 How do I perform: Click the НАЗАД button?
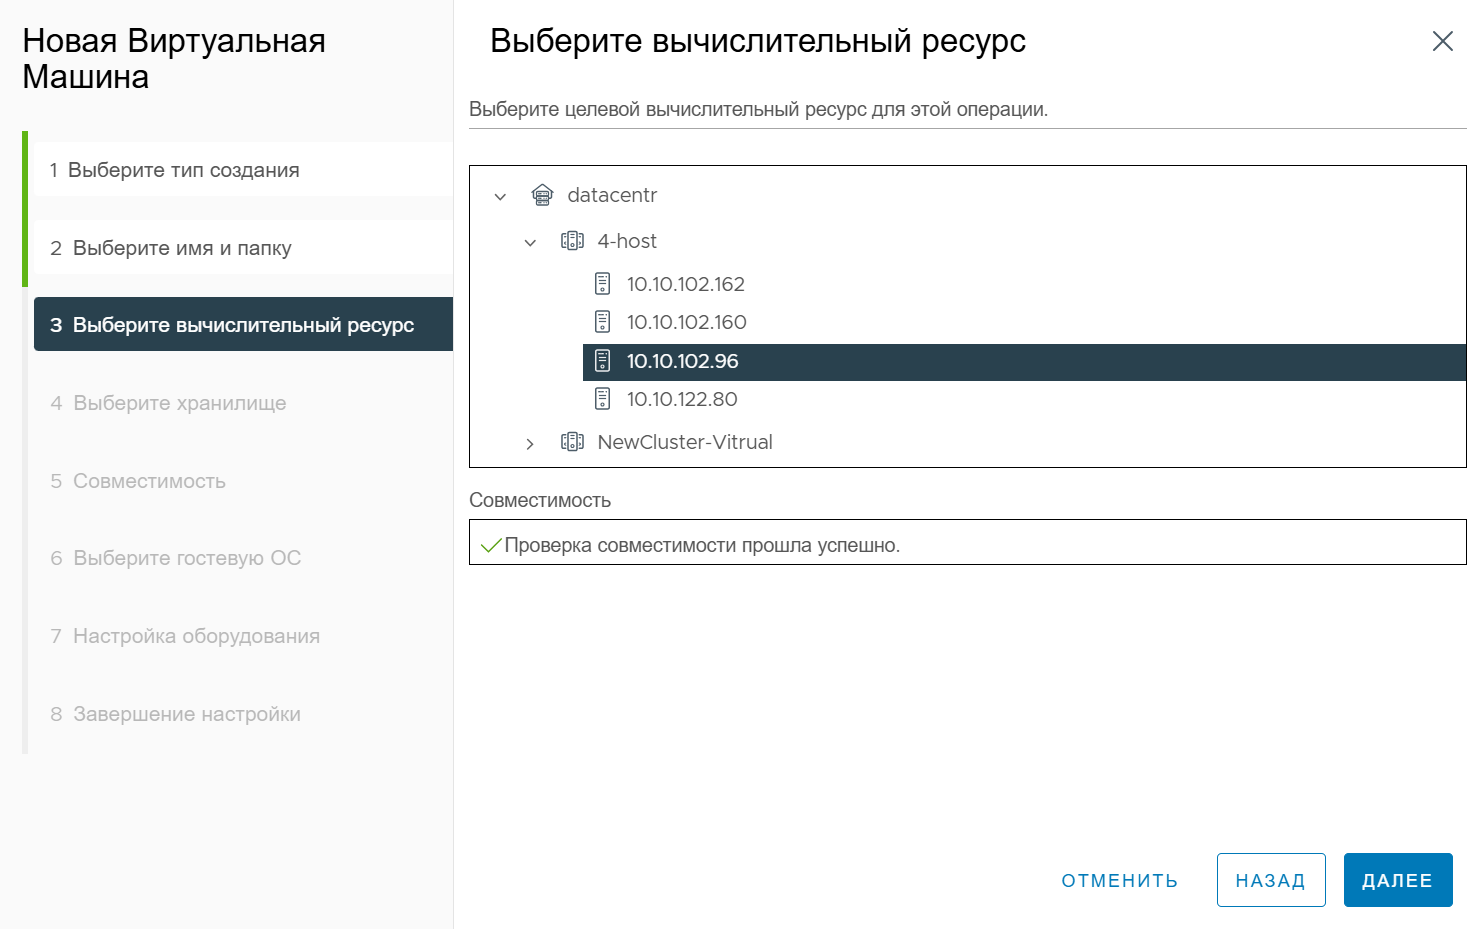click(1271, 880)
